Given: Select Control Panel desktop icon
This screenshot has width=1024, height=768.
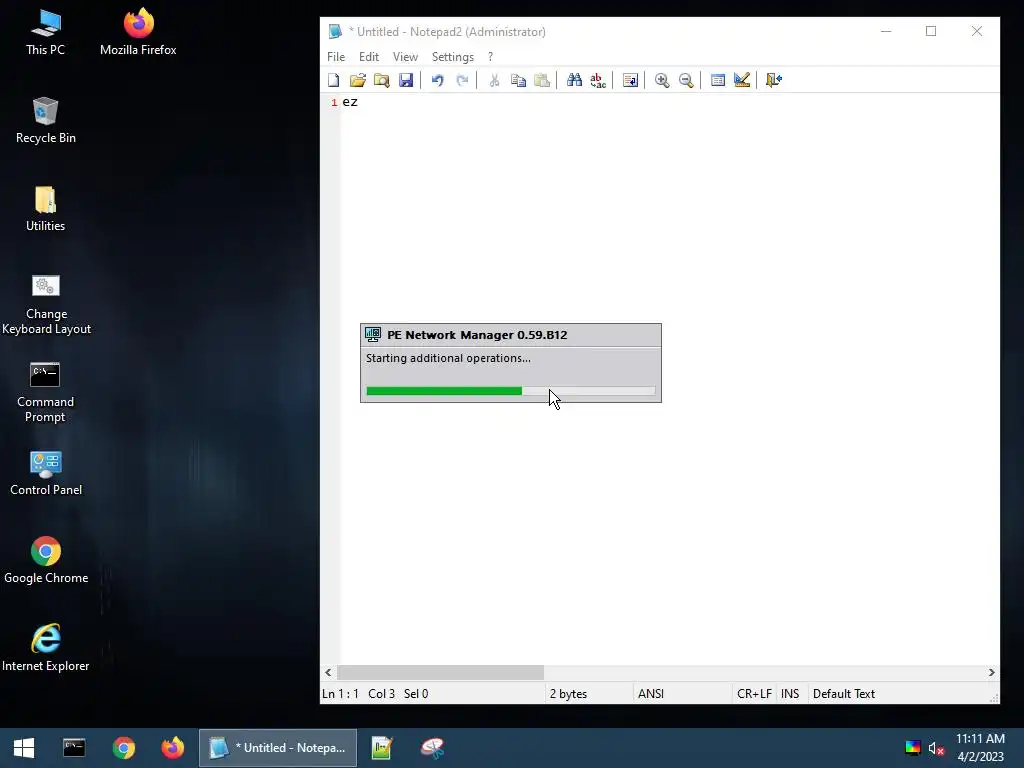Looking at the screenshot, I should (x=46, y=473).
